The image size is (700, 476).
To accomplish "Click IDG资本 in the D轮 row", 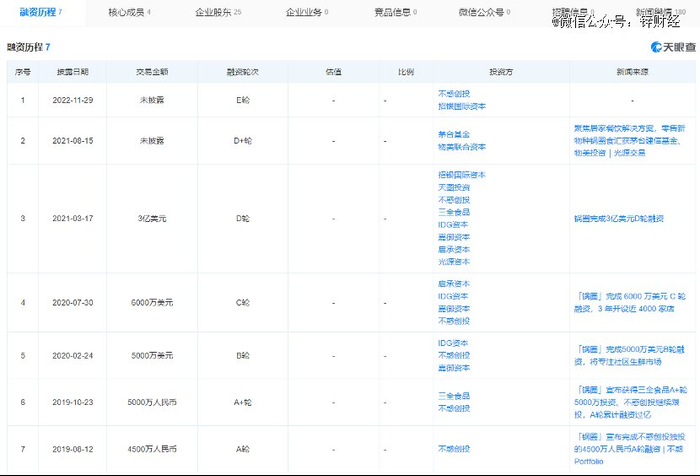I will 453,225.
